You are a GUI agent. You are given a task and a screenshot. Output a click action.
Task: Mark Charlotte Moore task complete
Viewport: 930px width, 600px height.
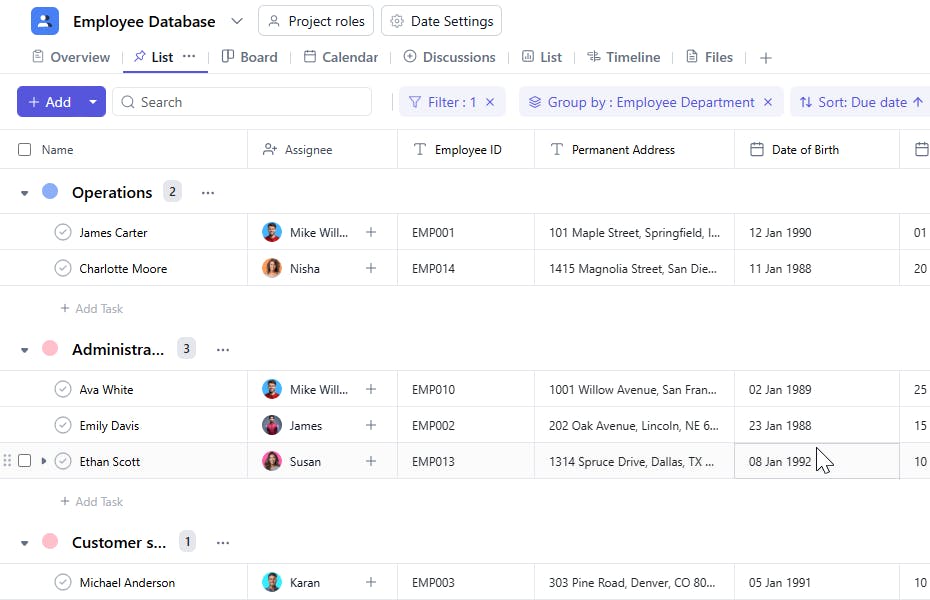[x=63, y=269]
